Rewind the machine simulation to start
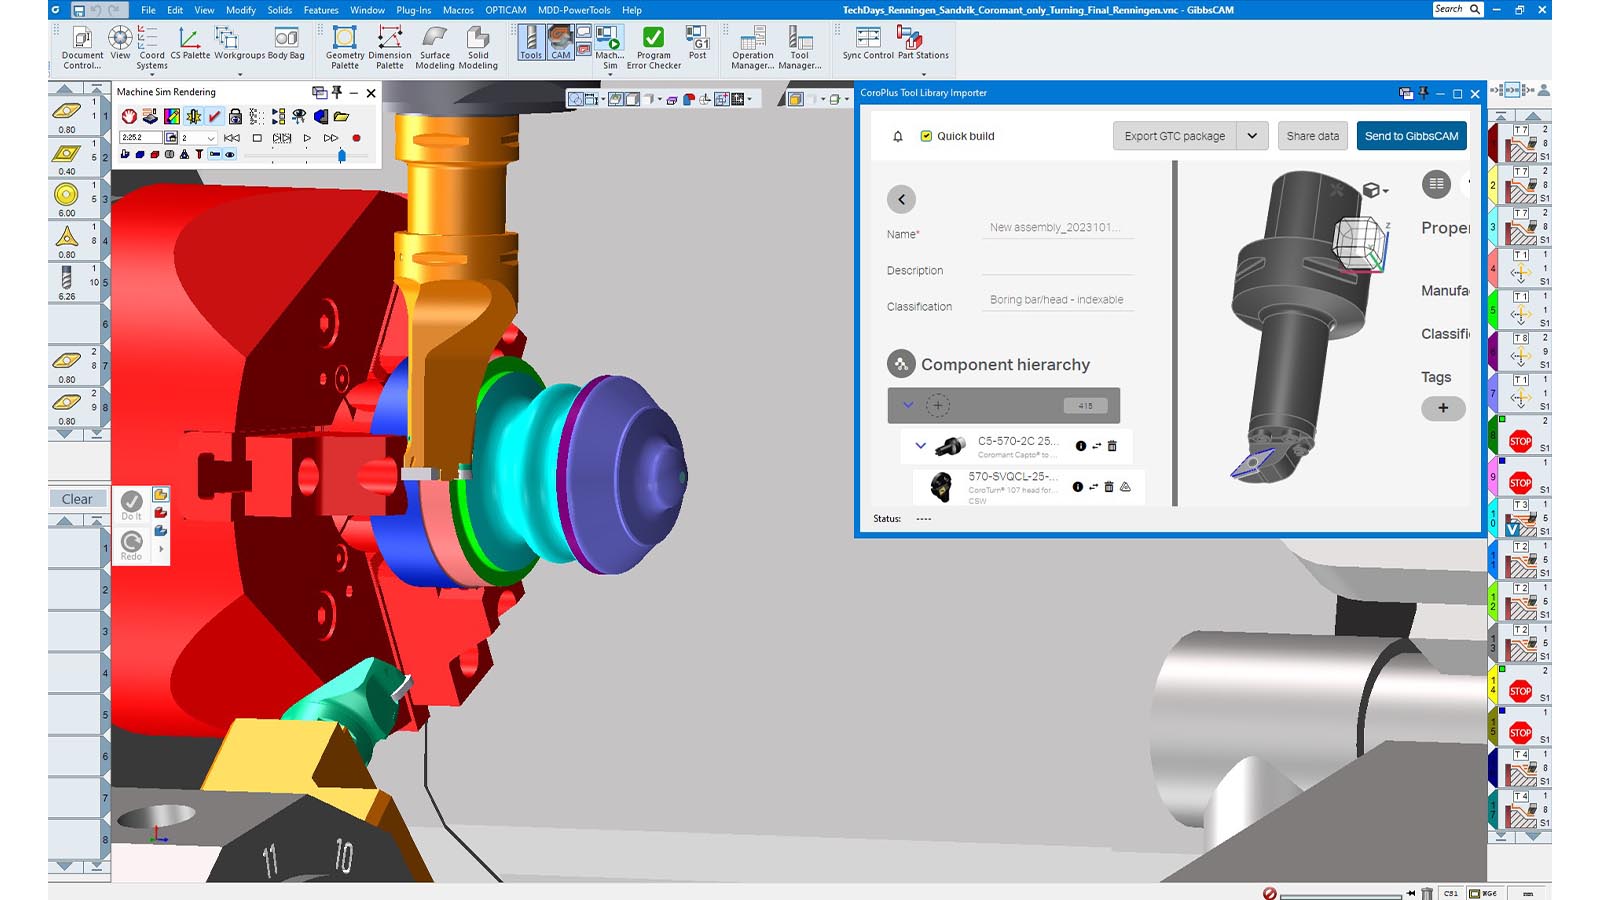 [232, 138]
